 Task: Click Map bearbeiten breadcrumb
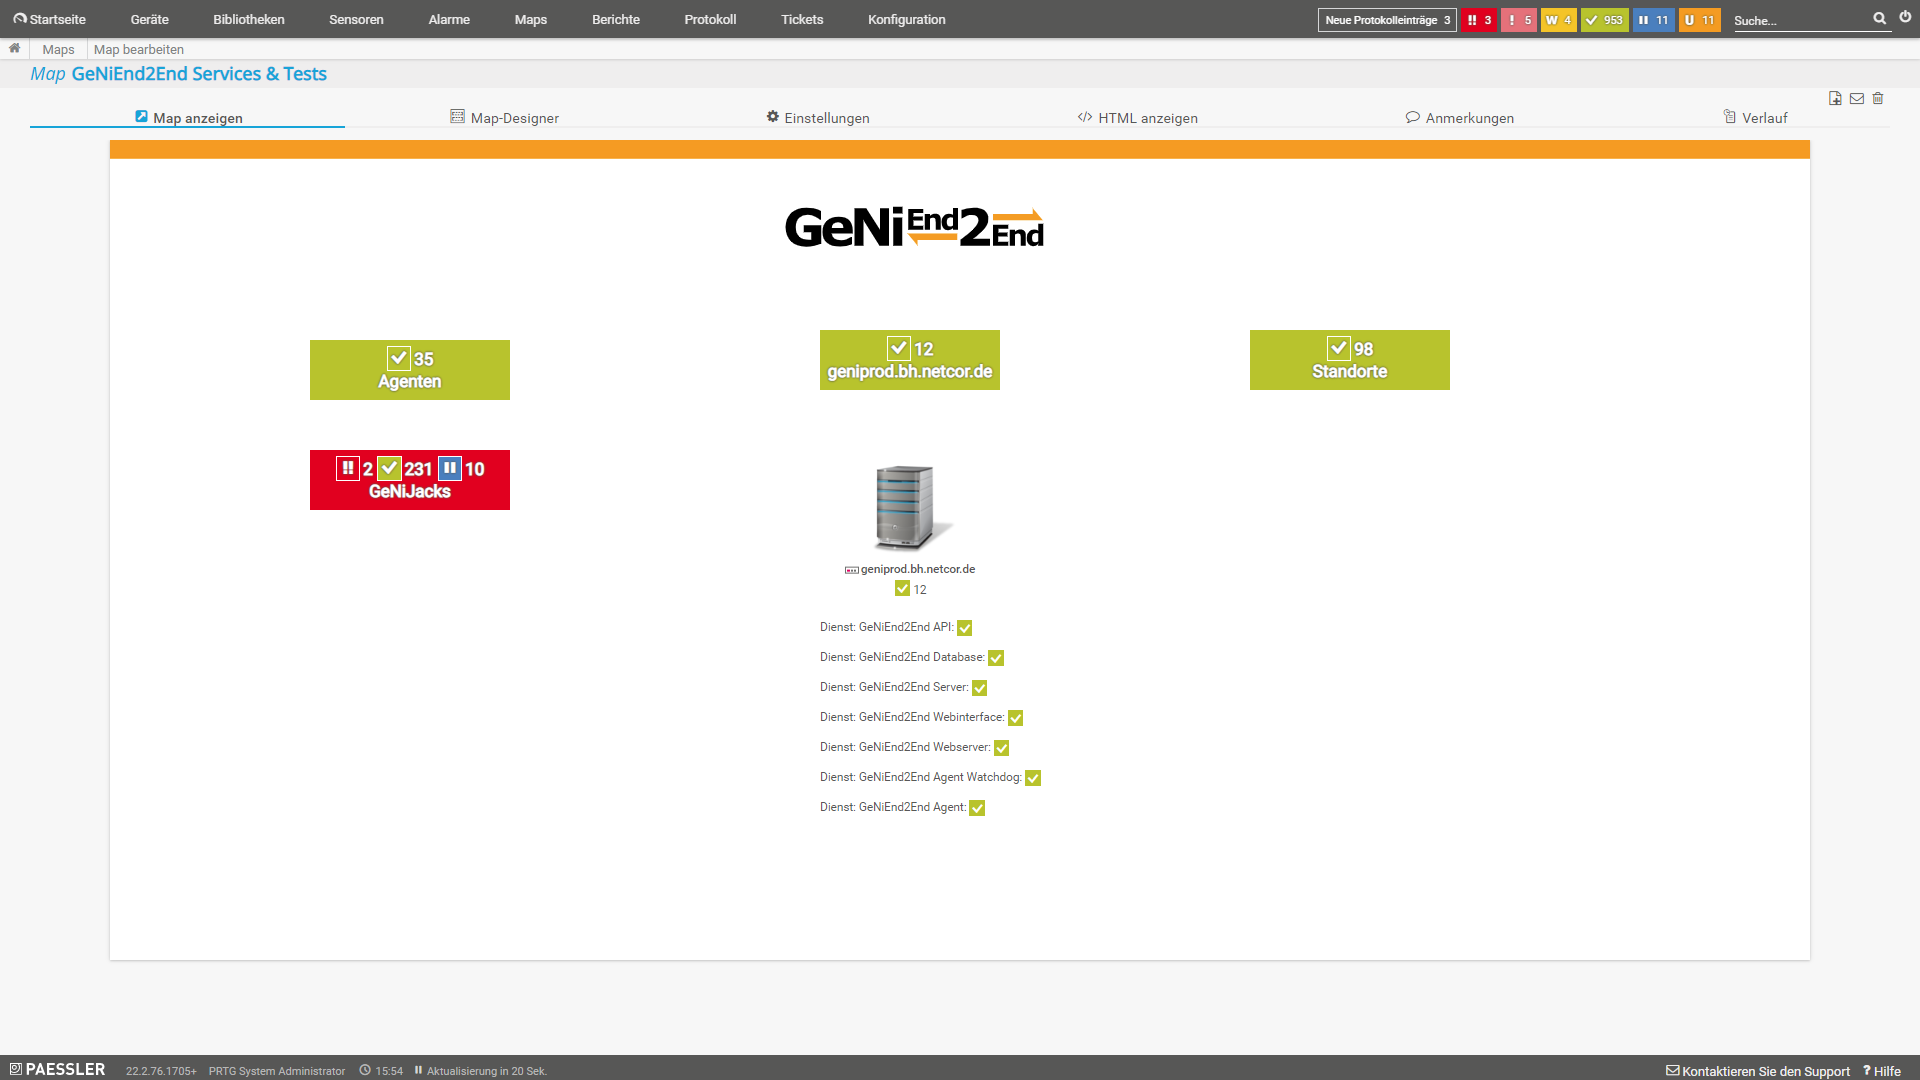139,49
